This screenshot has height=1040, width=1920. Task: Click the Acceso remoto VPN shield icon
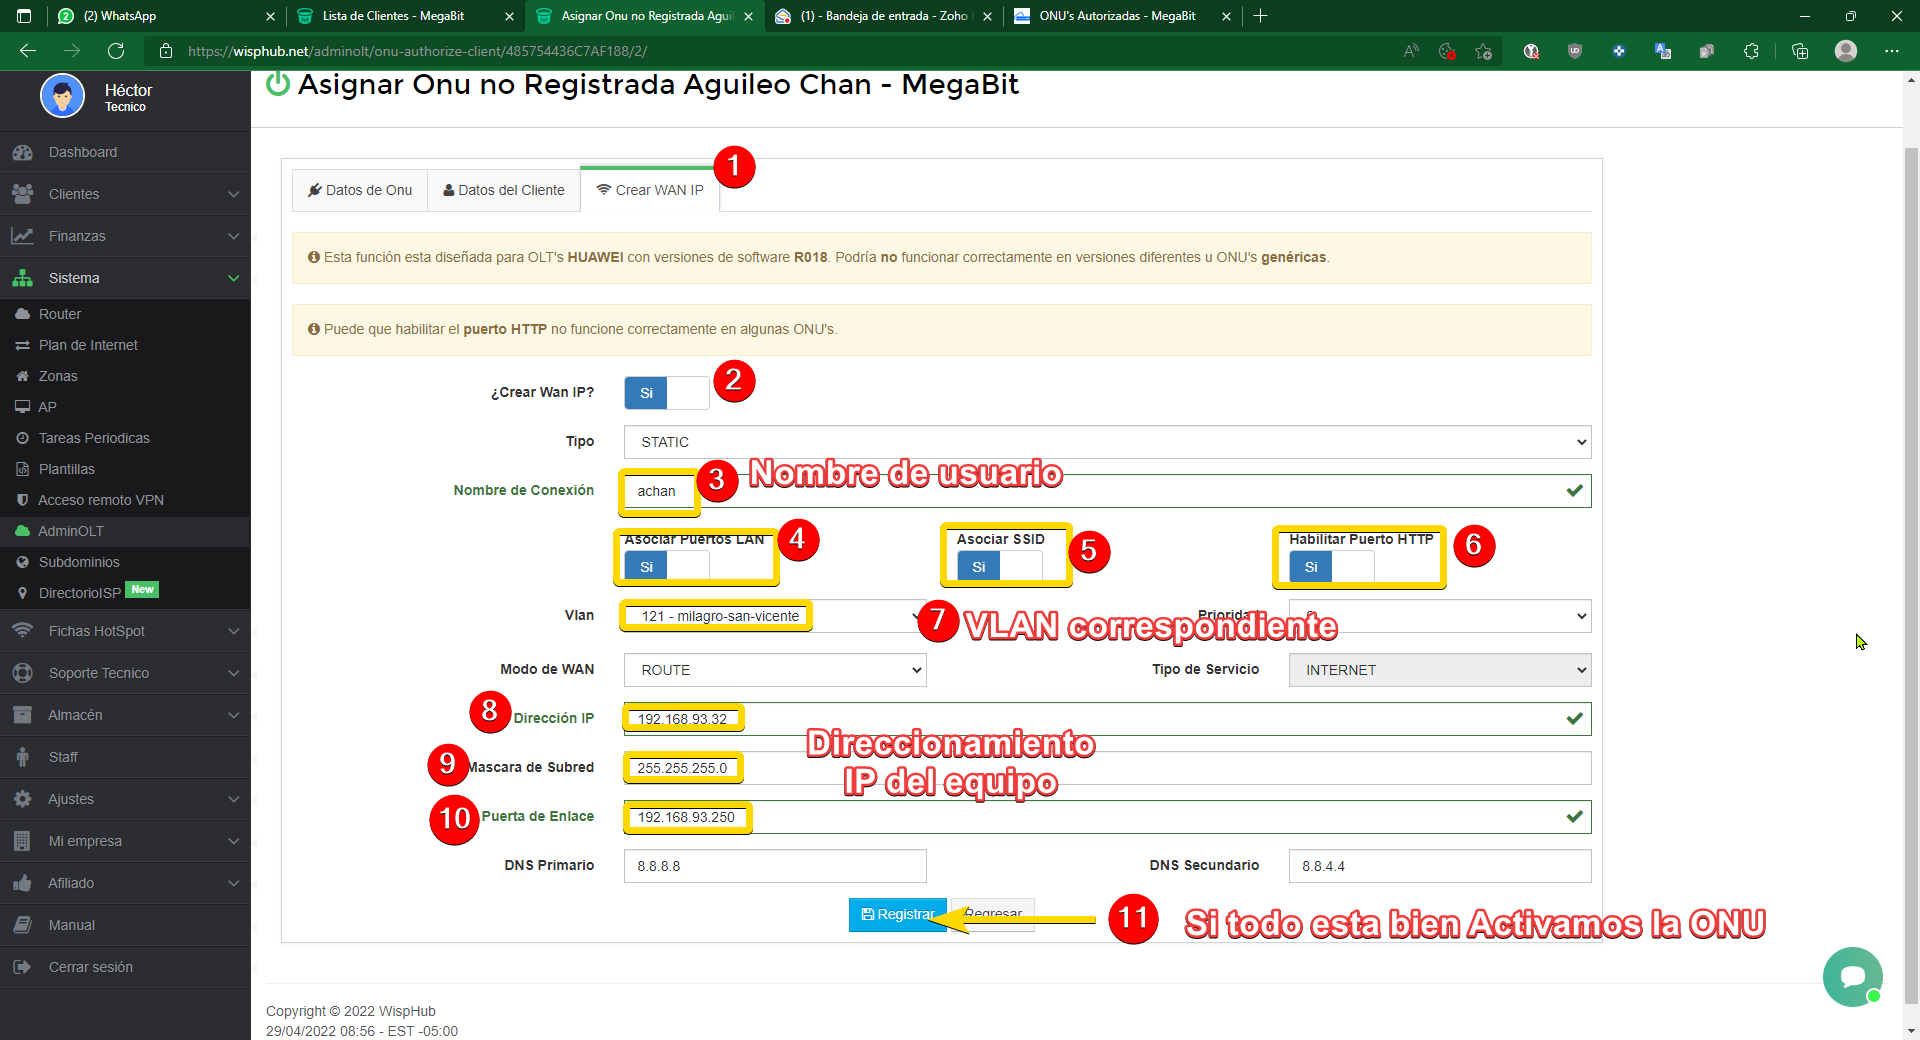pos(22,500)
